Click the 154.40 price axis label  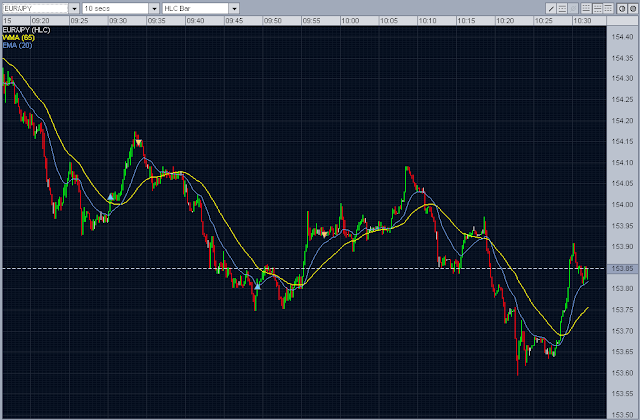pyautogui.click(x=622, y=37)
